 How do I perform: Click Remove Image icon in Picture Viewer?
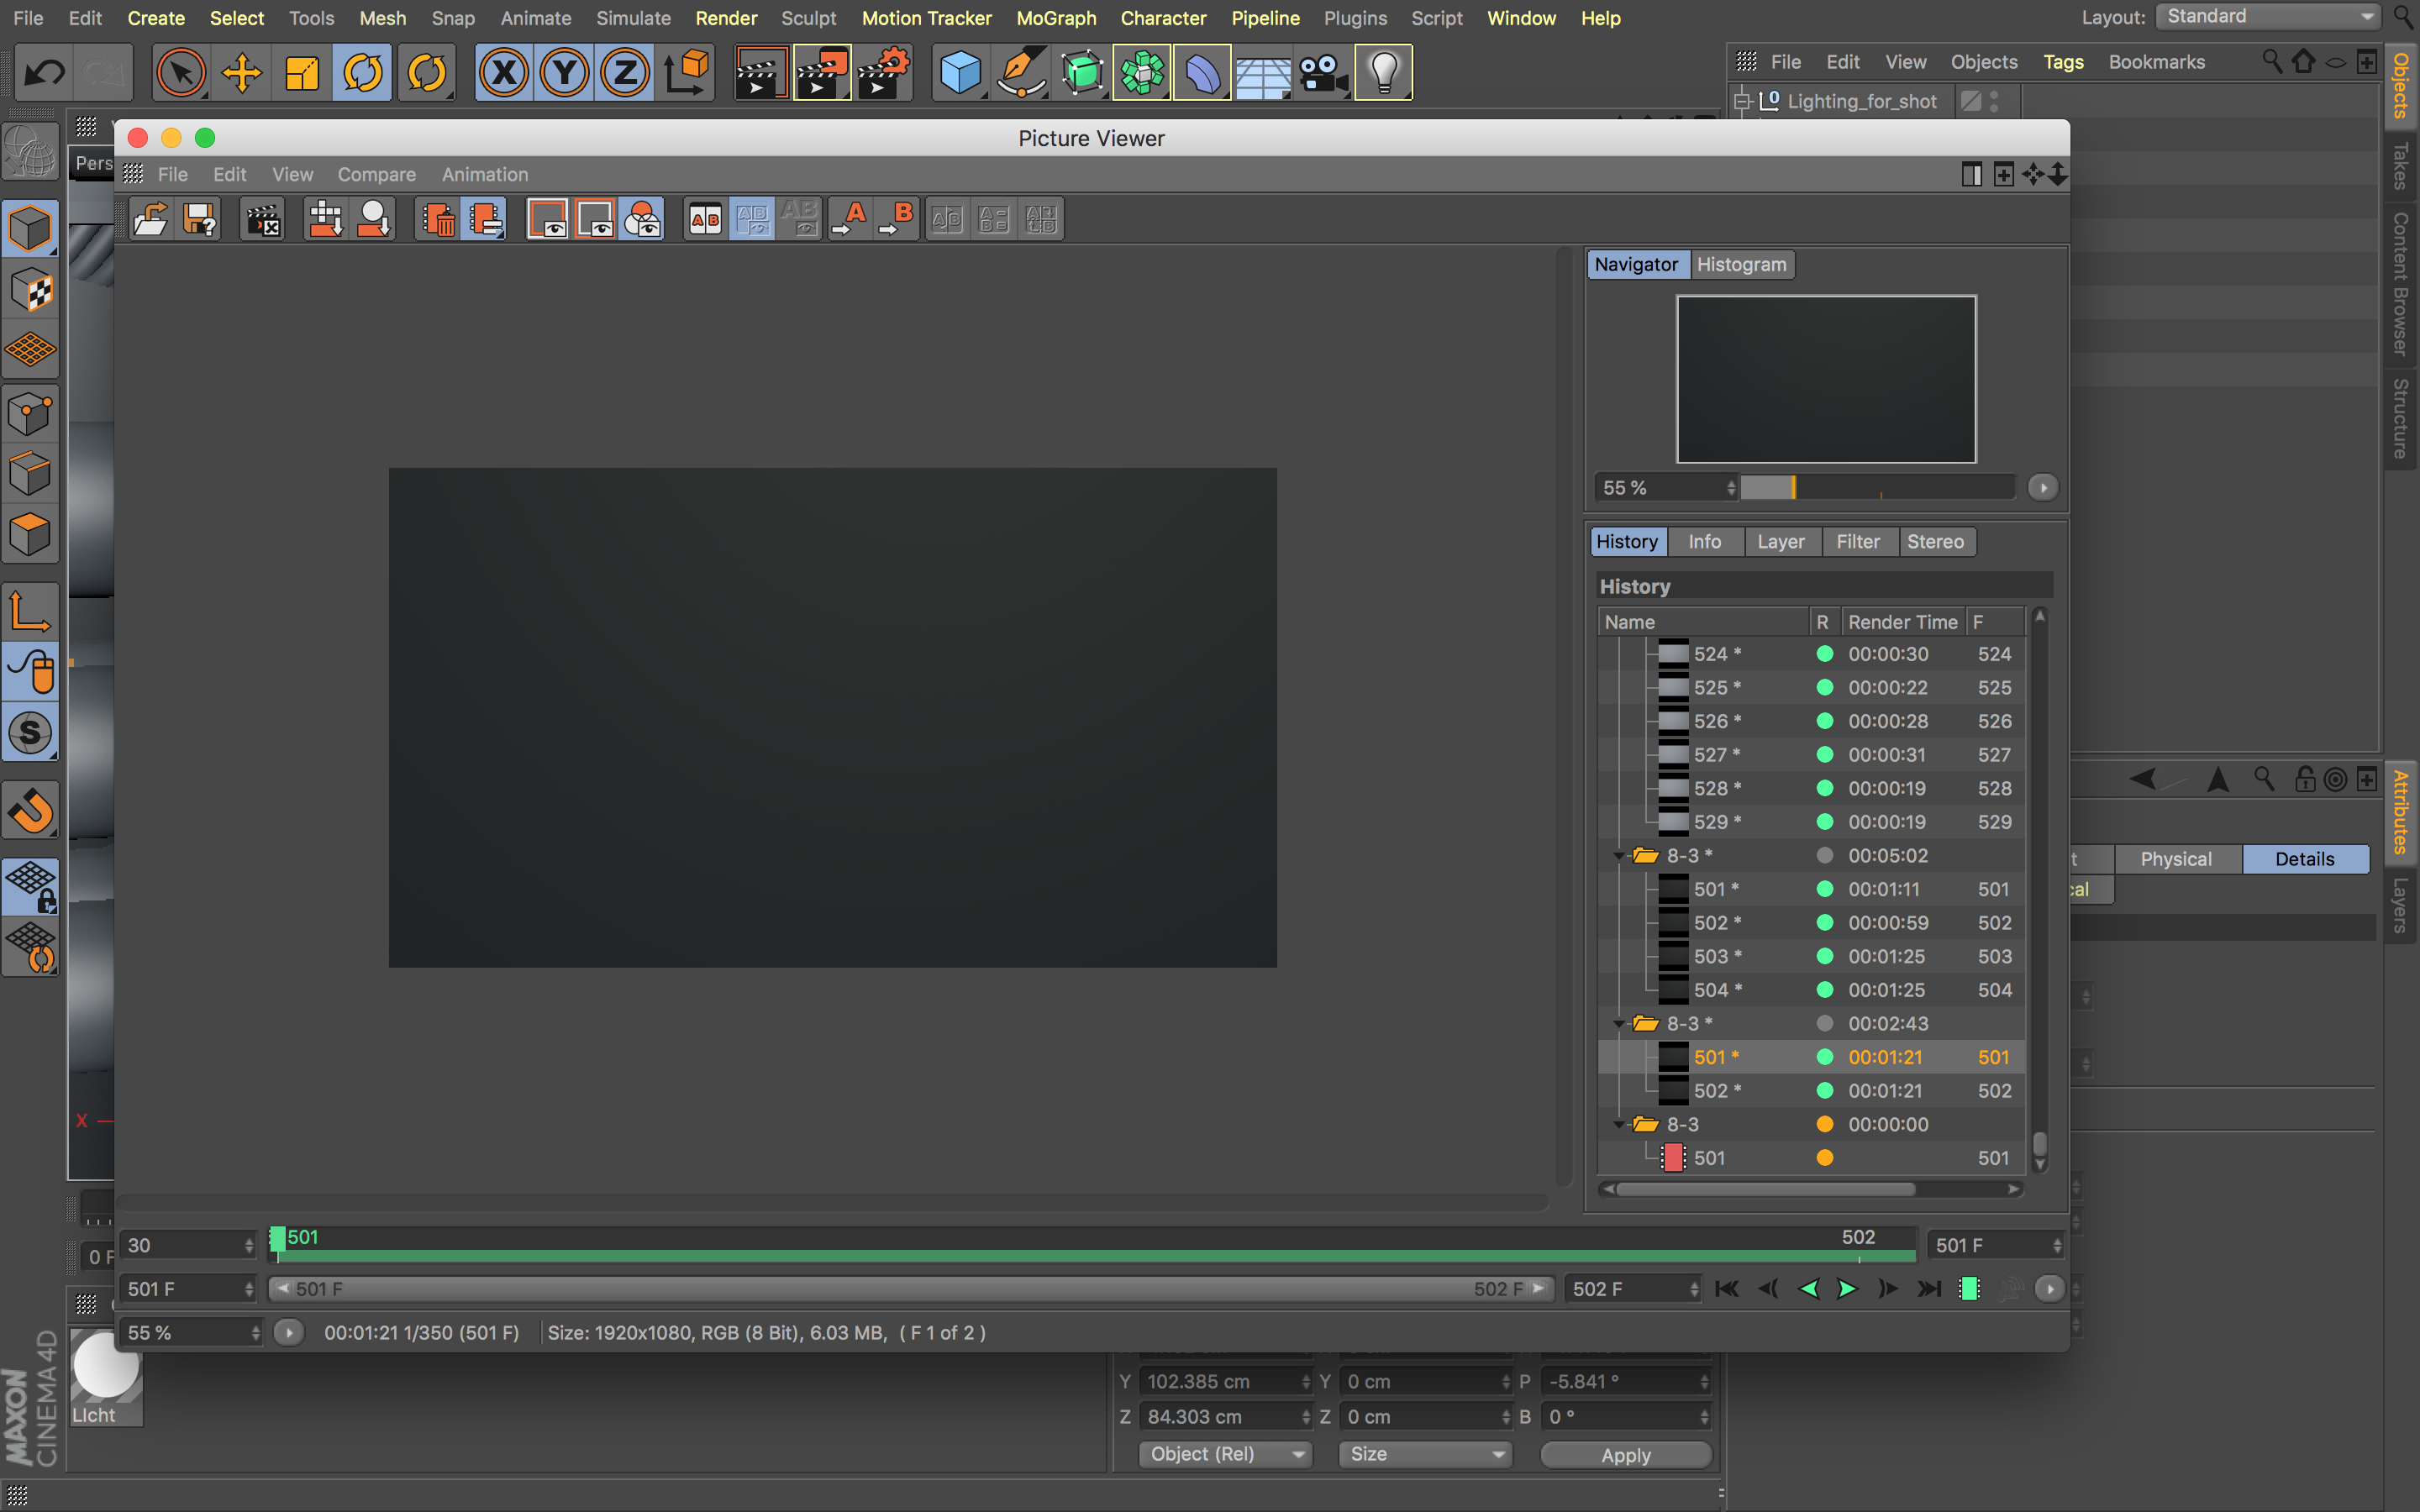[438, 219]
